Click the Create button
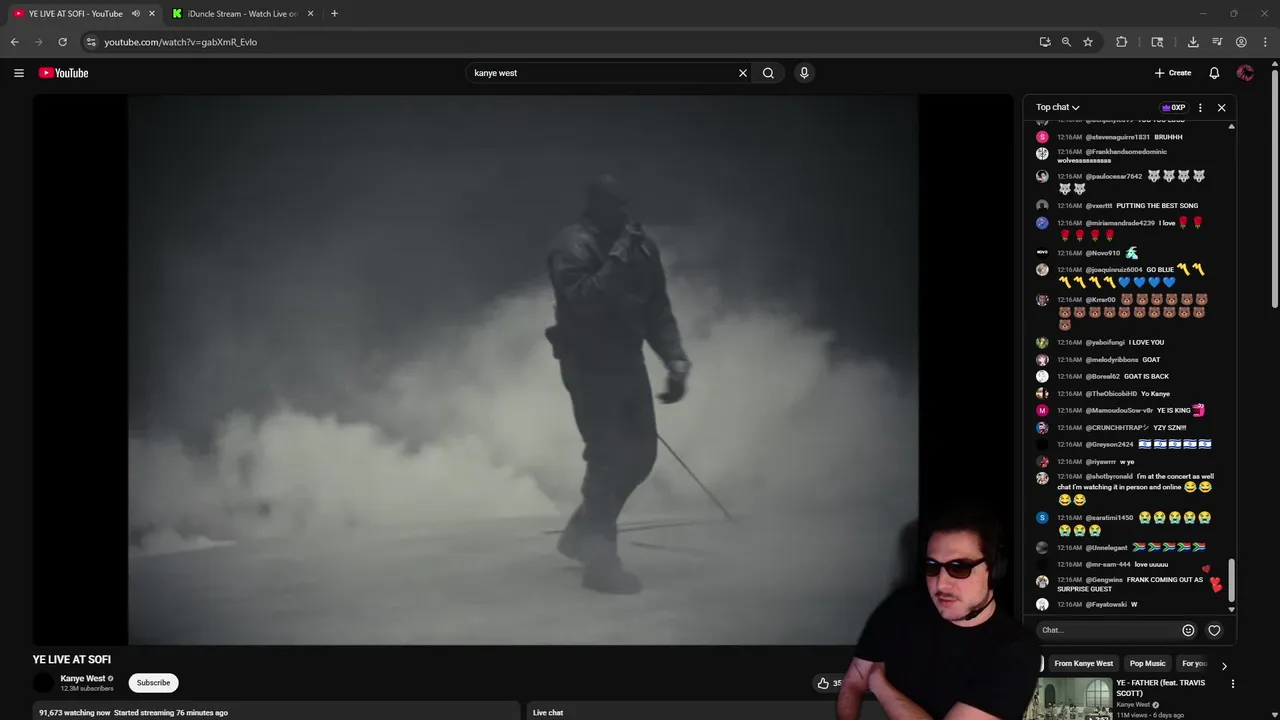The image size is (1280, 720). pyautogui.click(x=1173, y=73)
